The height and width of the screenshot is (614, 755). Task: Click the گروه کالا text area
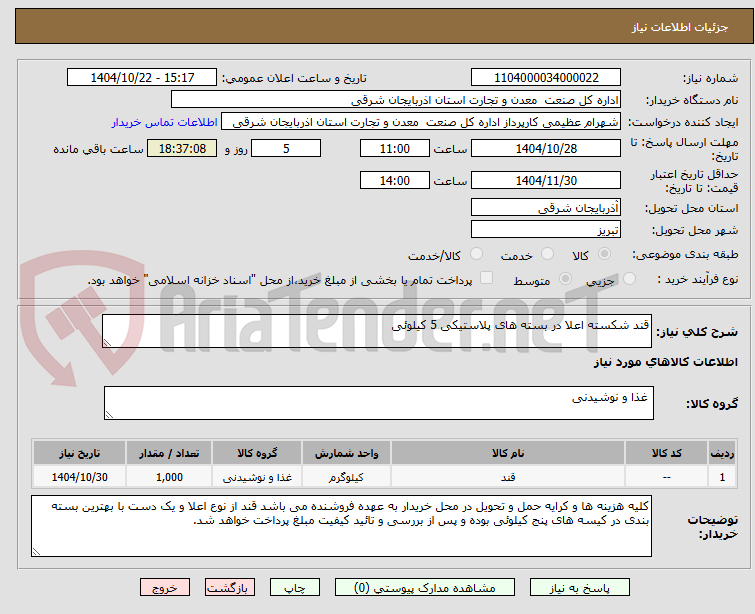[x=378, y=403]
